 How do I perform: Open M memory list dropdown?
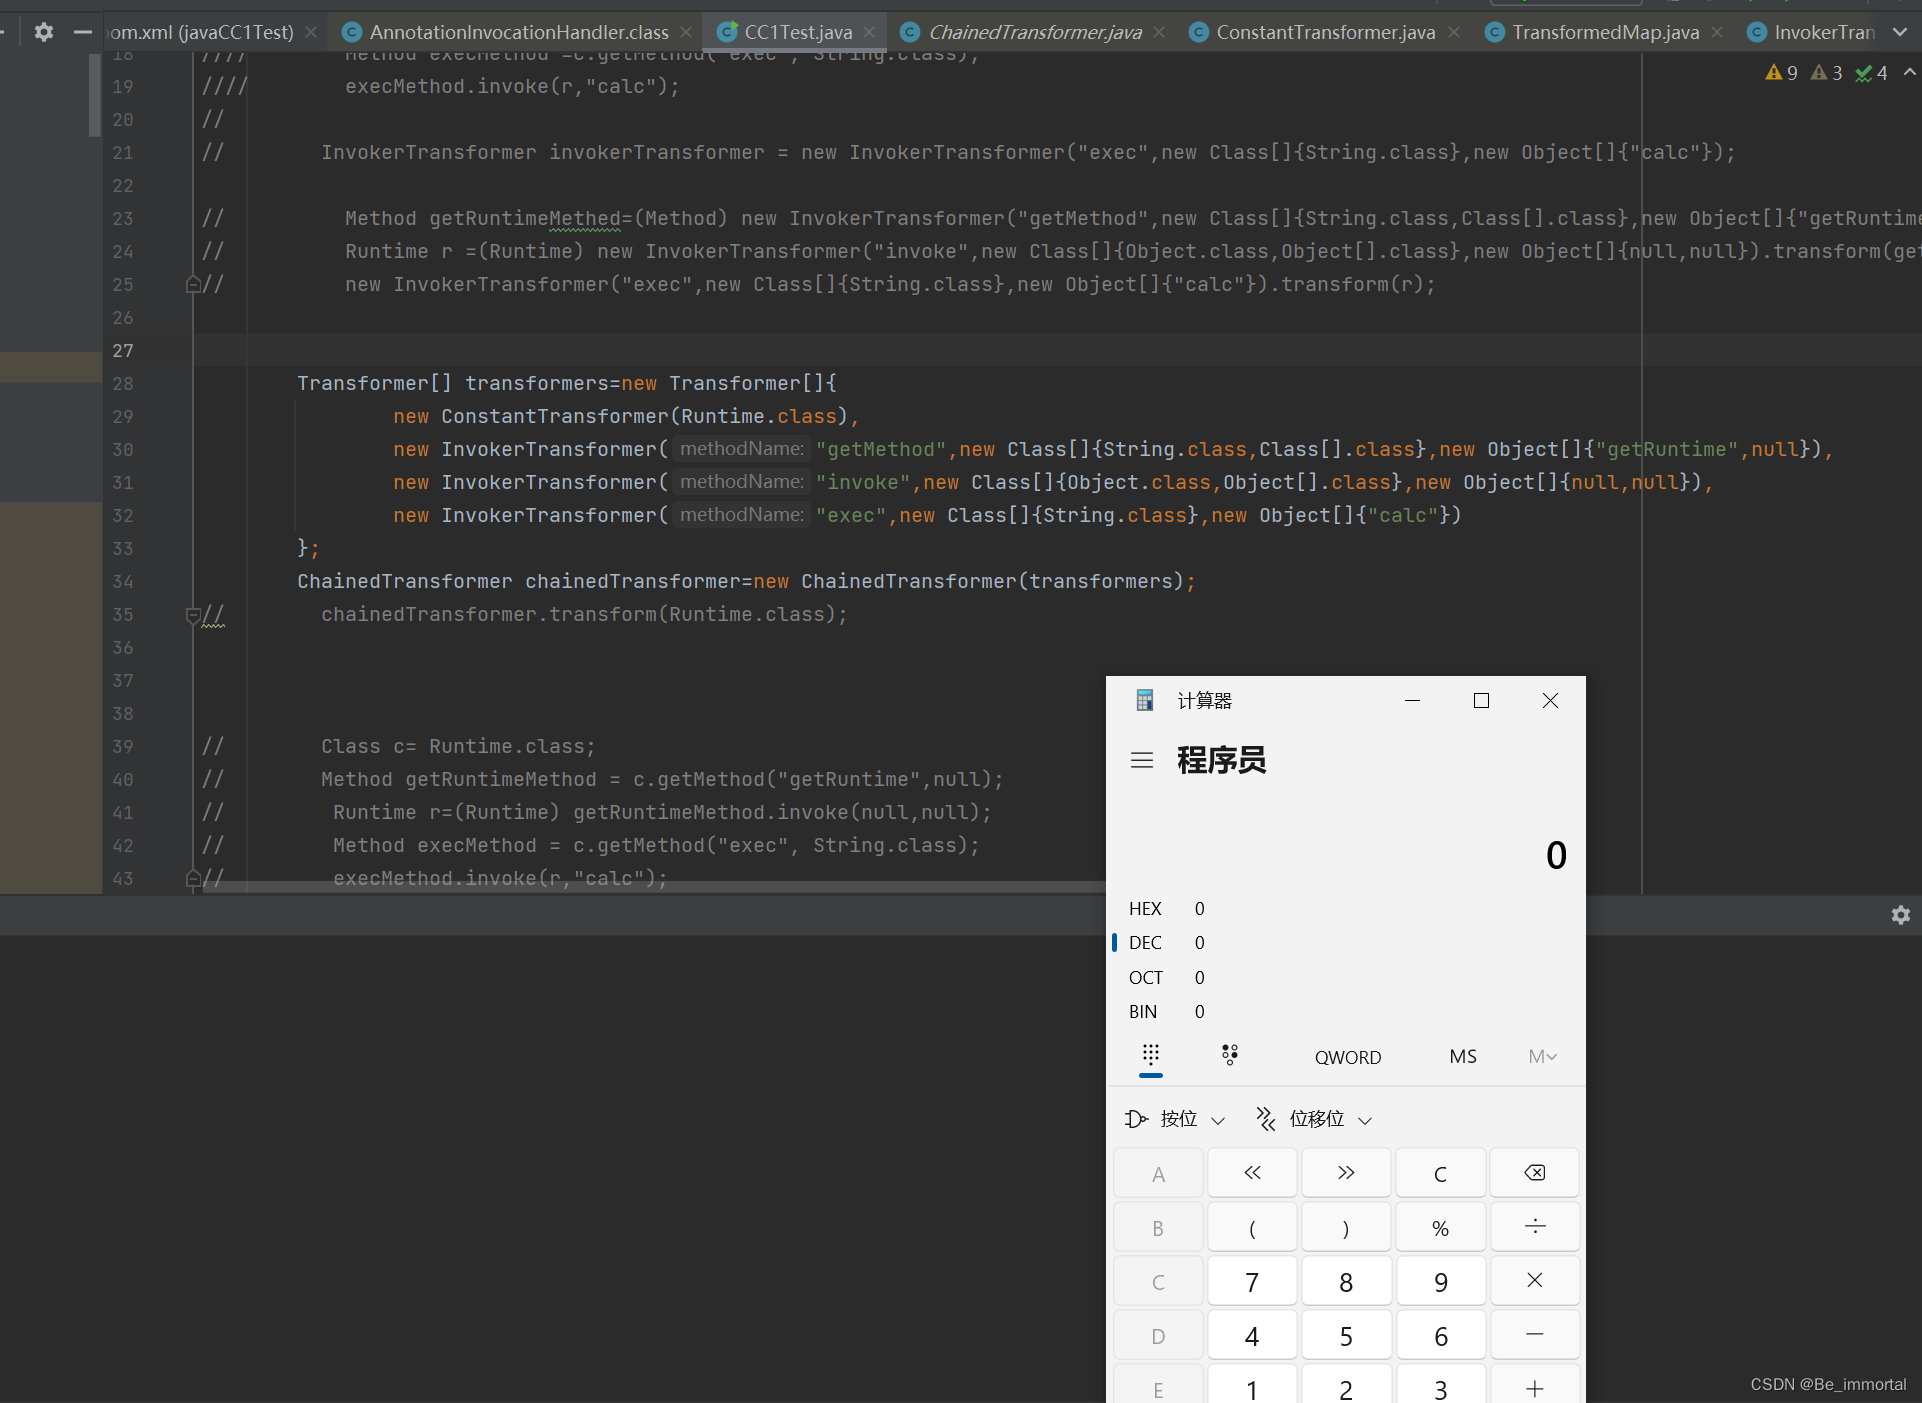coord(1543,1057)
